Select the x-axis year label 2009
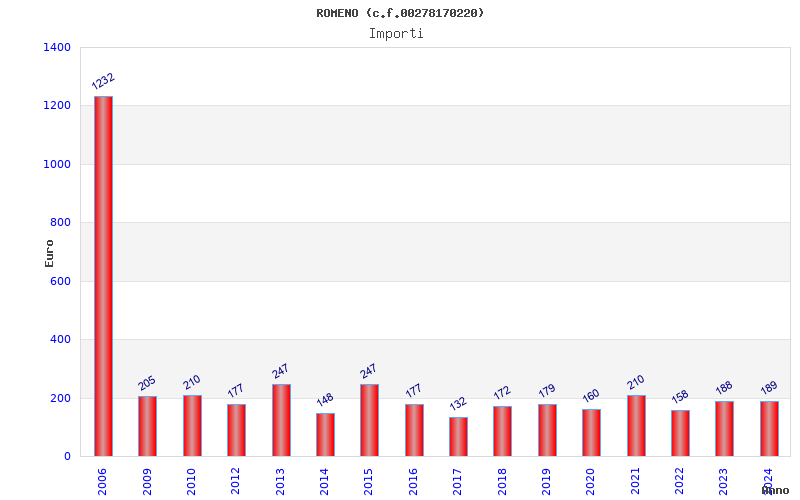The image size is (800, 500). point(147,482)
